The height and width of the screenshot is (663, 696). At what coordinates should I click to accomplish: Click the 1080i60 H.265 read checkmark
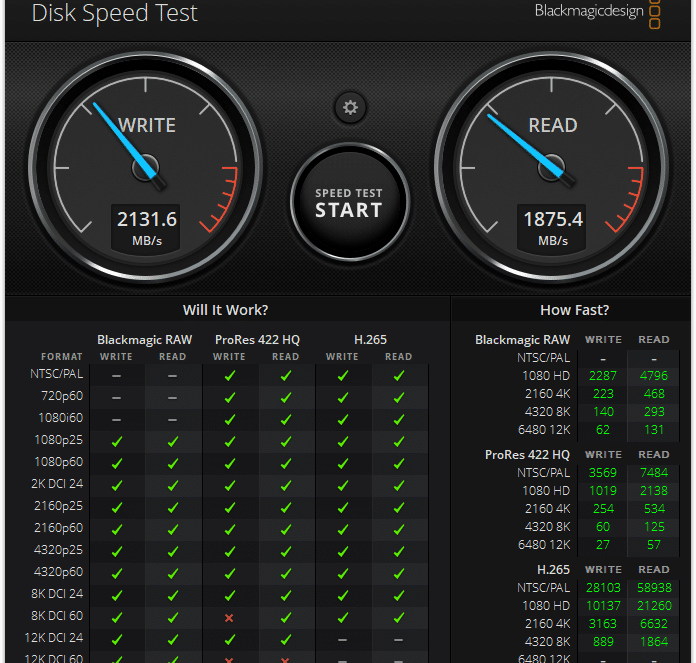pos(399,419)
